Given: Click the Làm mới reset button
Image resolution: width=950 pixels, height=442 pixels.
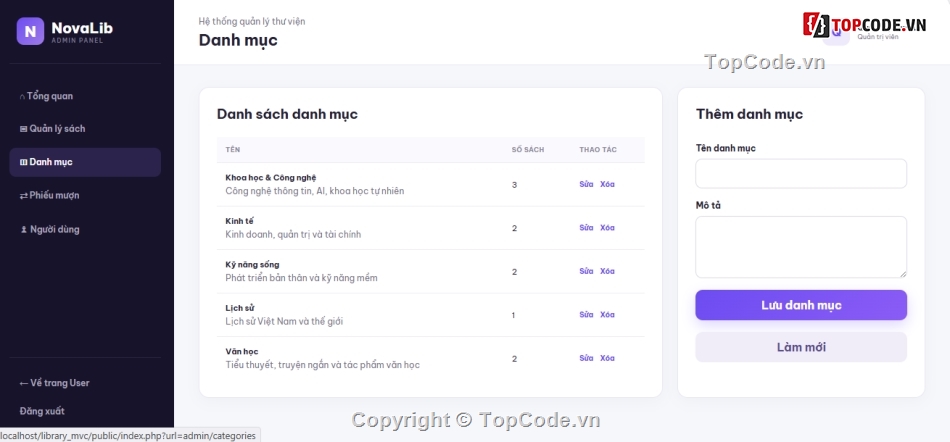Looking at the screenshot, I should (801, 348).
